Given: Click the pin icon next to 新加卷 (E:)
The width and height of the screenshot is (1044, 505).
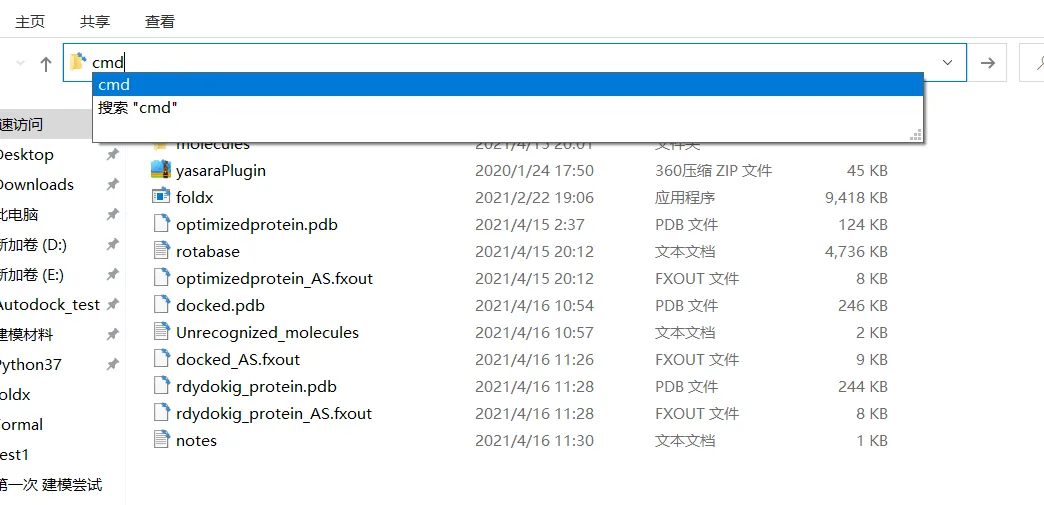Looking at the screenshot, I should click(113, 274).
